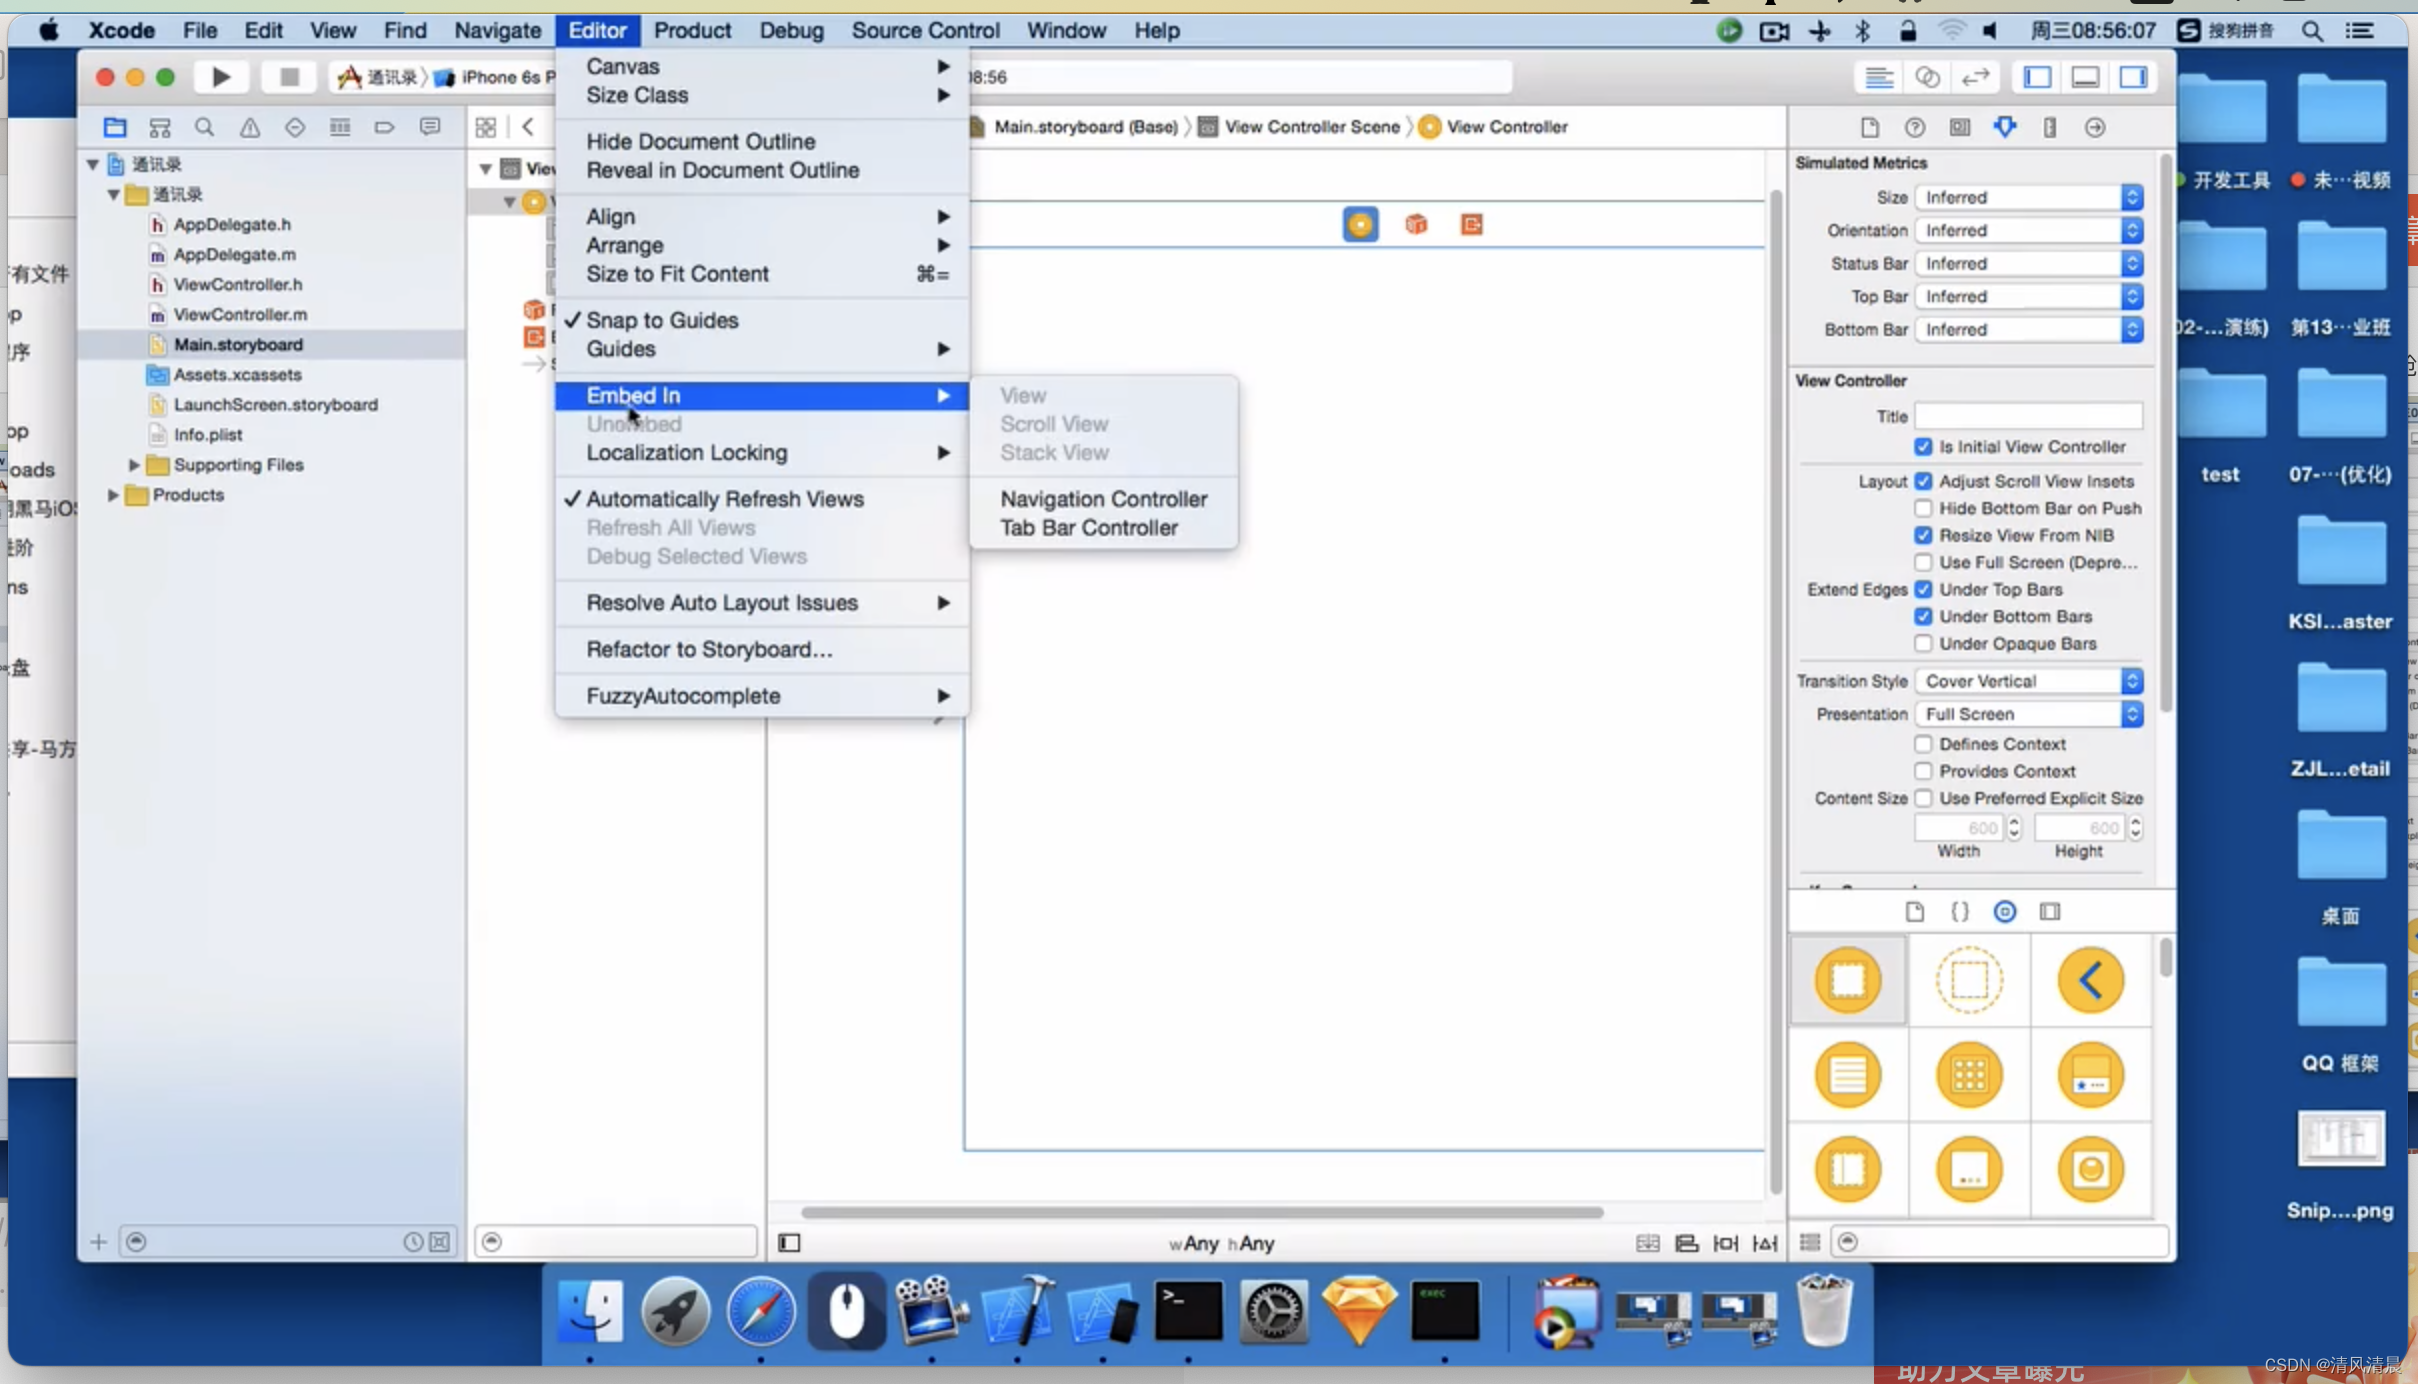Toggle Under Bottom Bars checkbox
This screenshot has height=1384, width=2418.
coord(1923,616)
